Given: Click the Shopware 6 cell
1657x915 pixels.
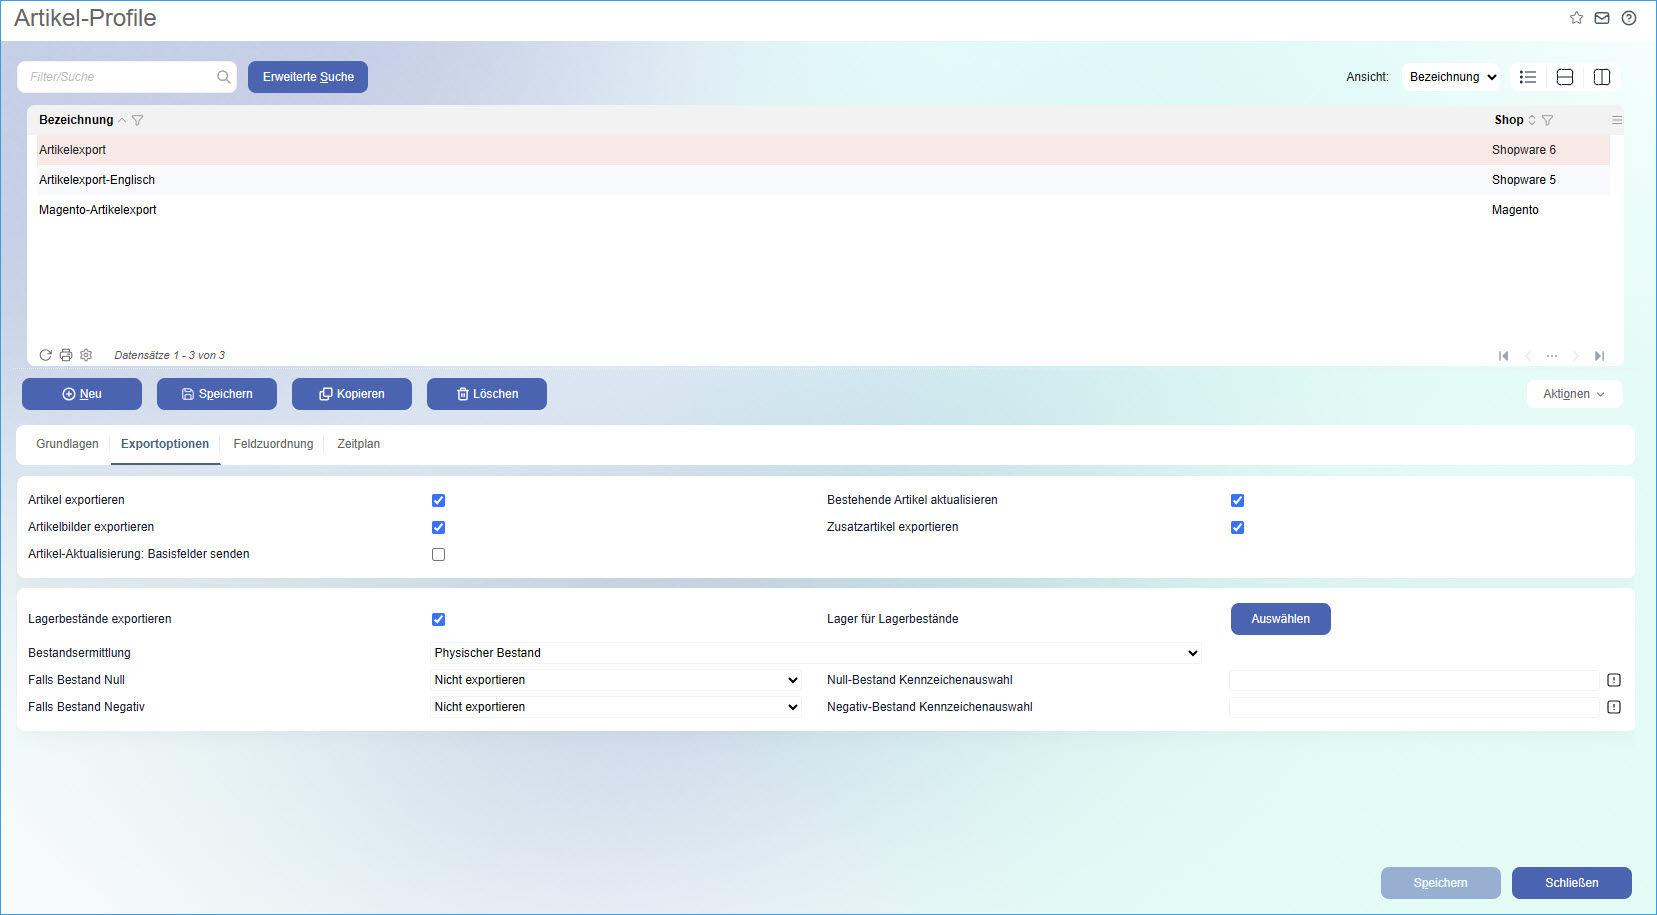Looking at the screenshot, I should pos(1524,150).
